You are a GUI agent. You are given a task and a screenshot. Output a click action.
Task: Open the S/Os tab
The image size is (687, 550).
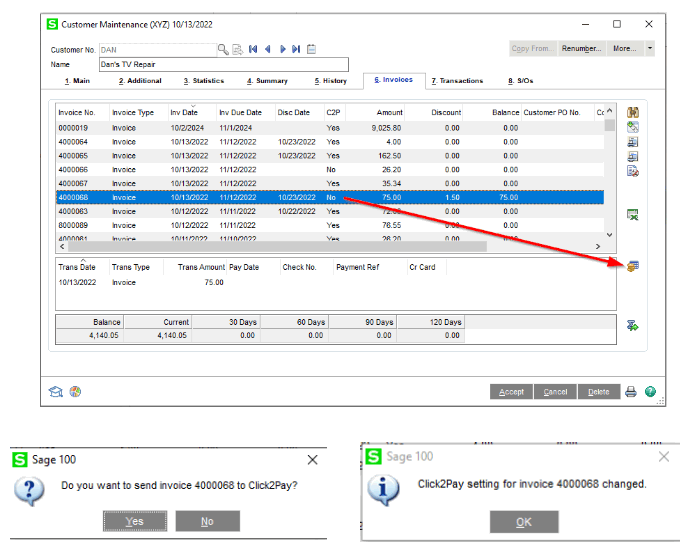click(x=521, y=81)
